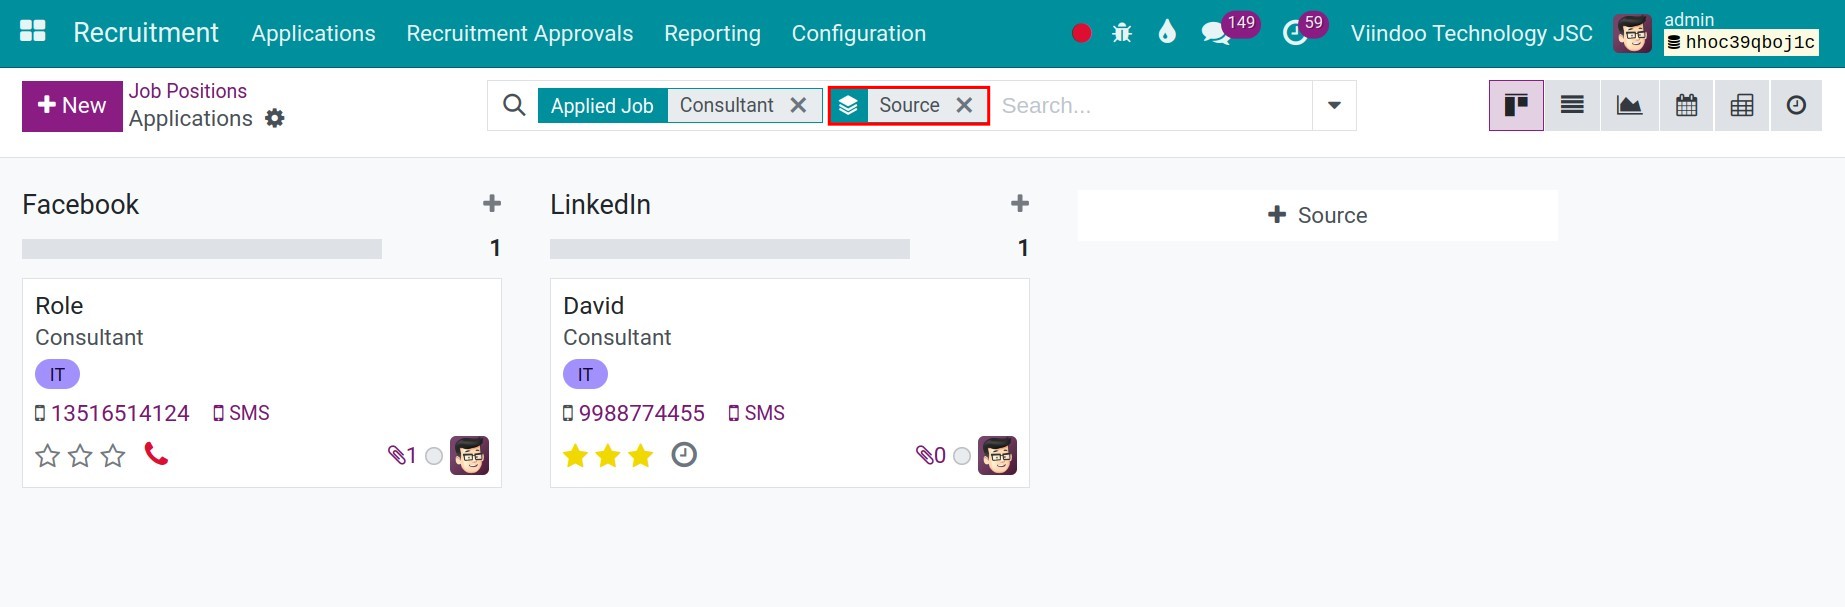
Task: Open conversations with 149 messages
Action: point(1228,31)
